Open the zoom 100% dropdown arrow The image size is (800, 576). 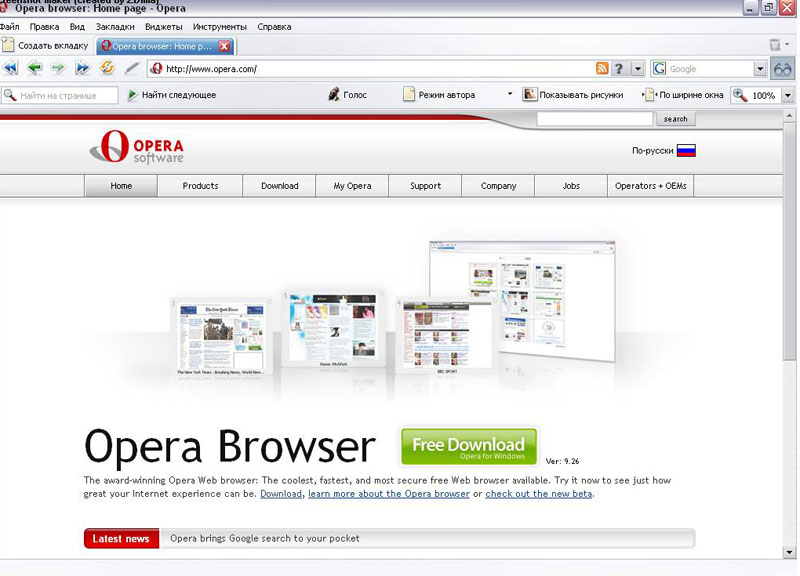tap(788, 95)
